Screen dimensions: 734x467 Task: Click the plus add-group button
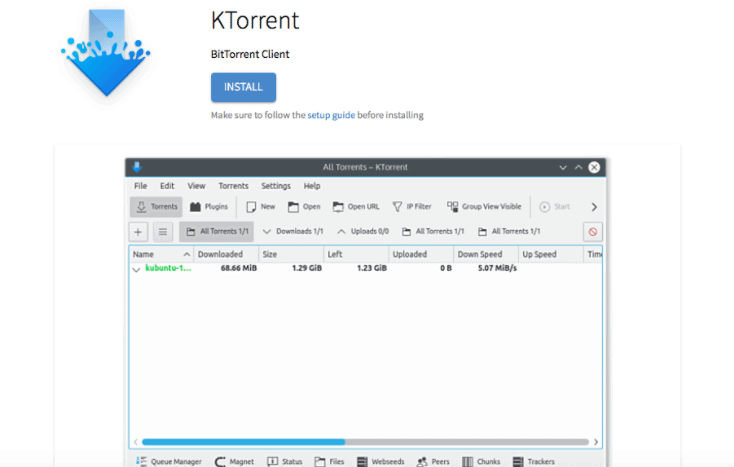138,232
